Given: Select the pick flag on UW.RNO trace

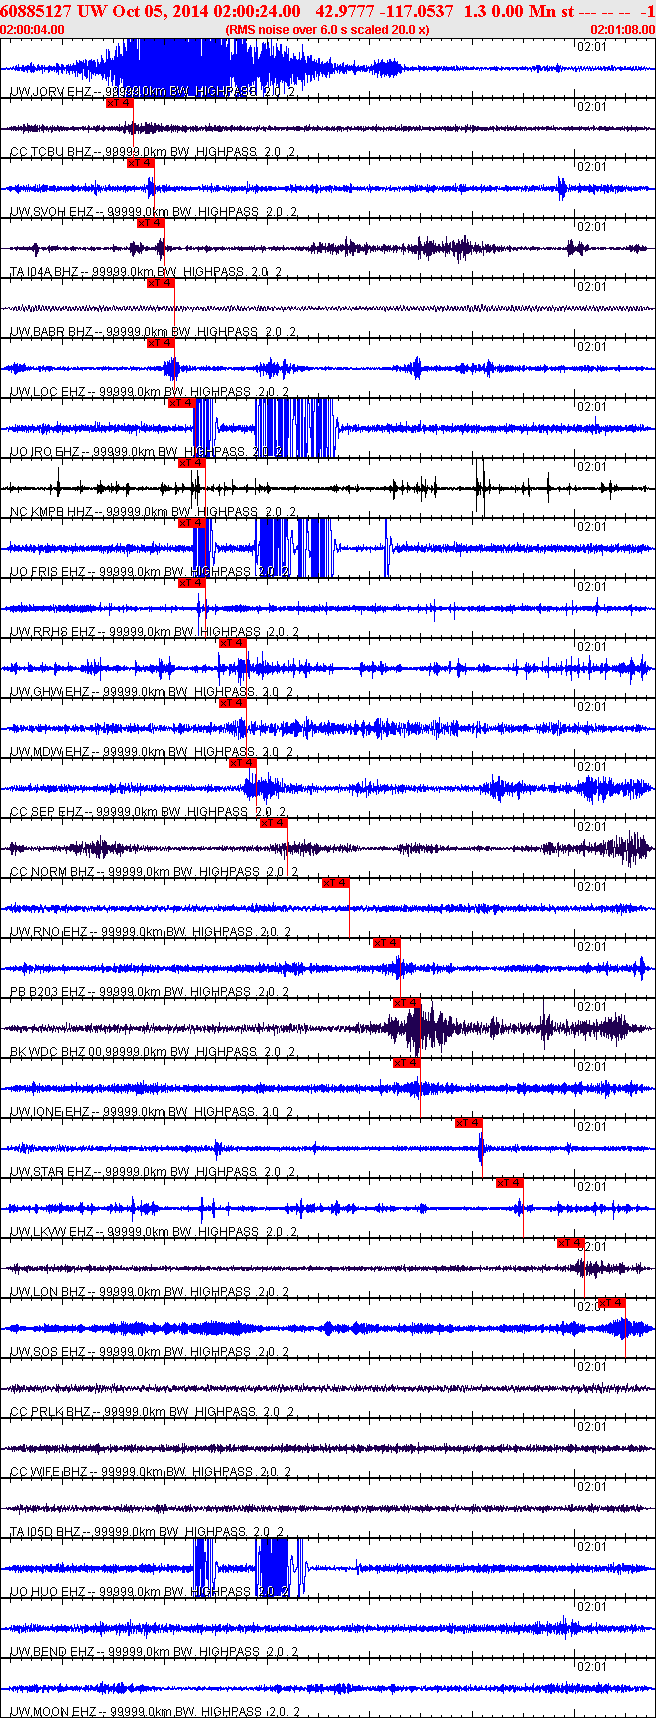Looking at the screenshot, I should pos(335,883).
